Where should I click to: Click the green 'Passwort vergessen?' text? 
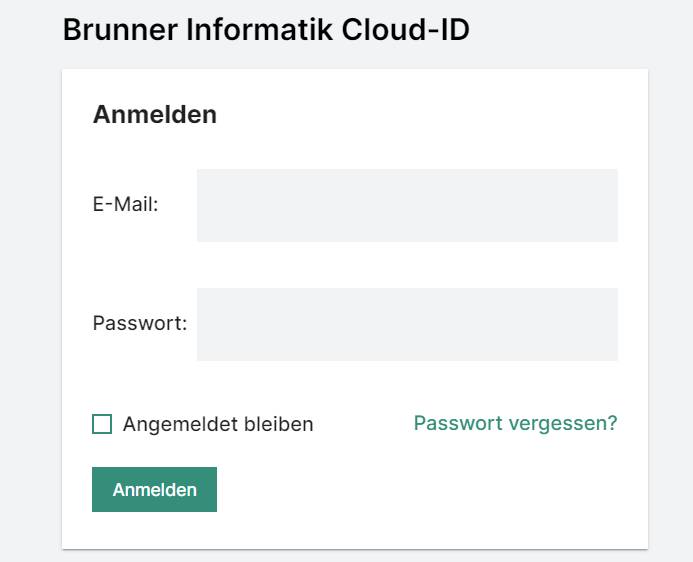(x=515, y=423)
